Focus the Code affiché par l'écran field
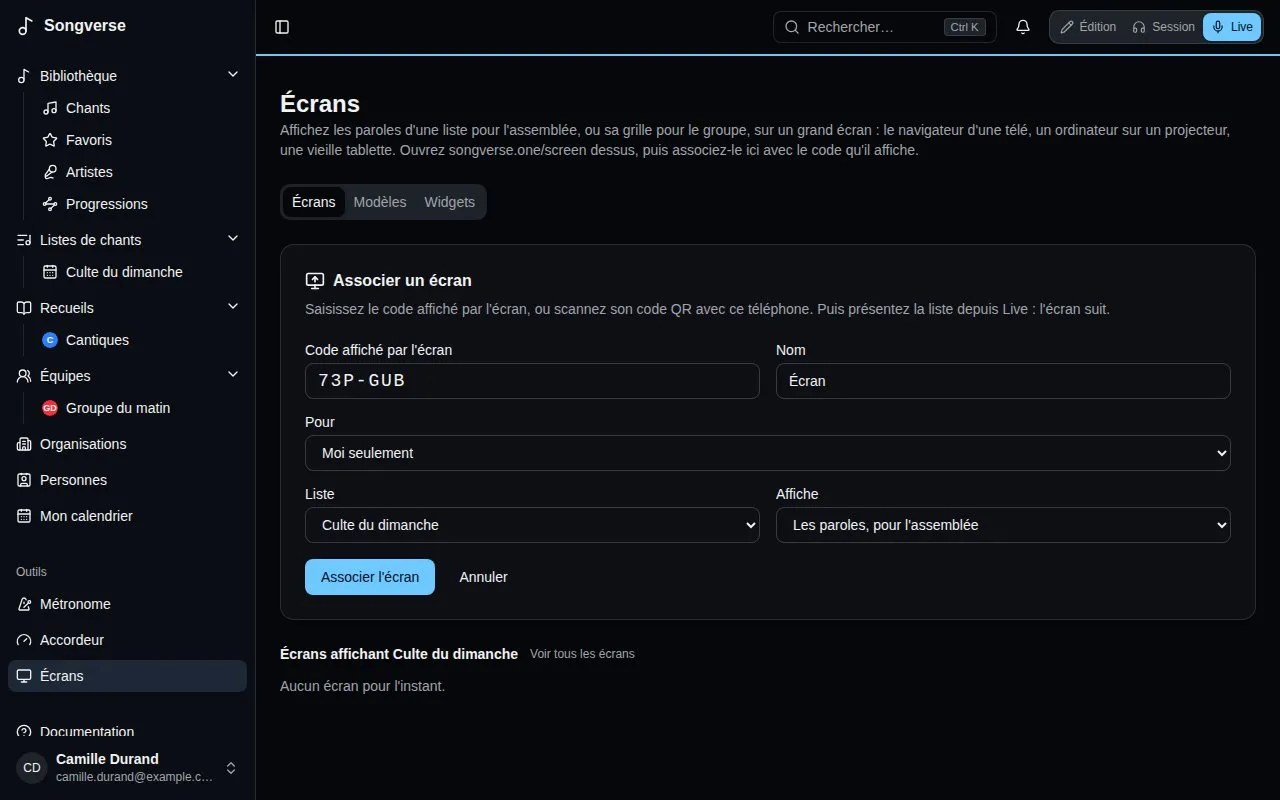Viewport: 1280px width, 800px height. point(532,381)
